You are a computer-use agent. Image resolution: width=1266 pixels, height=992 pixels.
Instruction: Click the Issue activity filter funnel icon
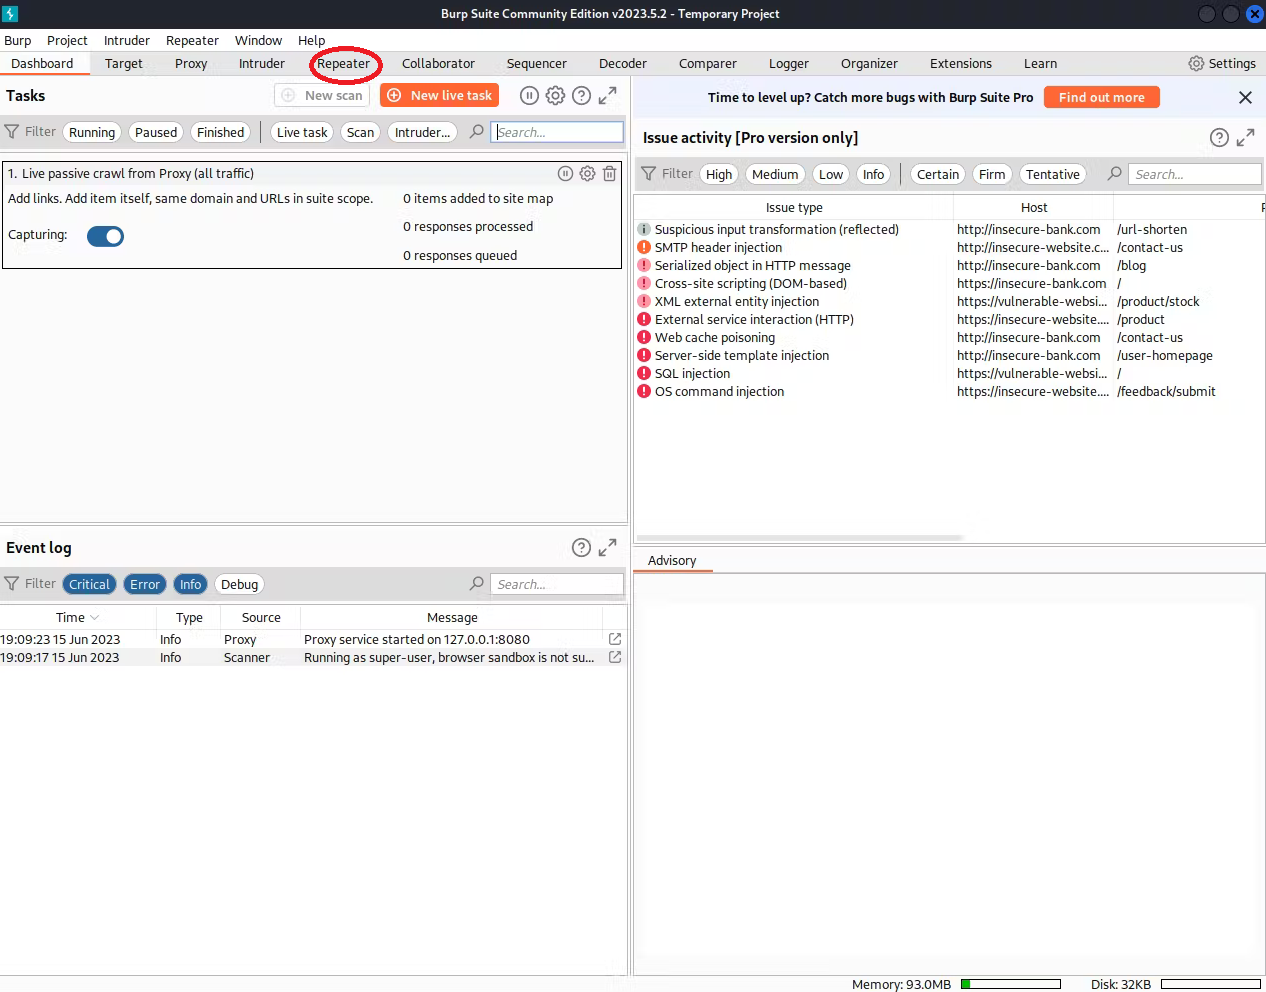coord(648,174)
